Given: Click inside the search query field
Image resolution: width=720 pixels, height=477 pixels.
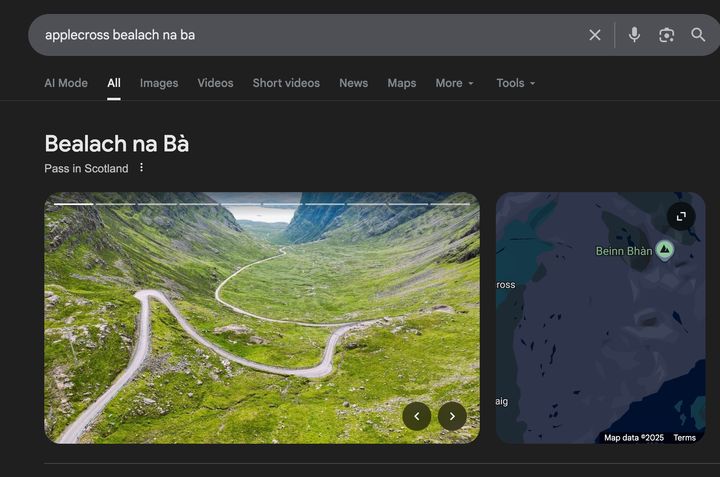Looking at the screenshot, I should (300, 35).
